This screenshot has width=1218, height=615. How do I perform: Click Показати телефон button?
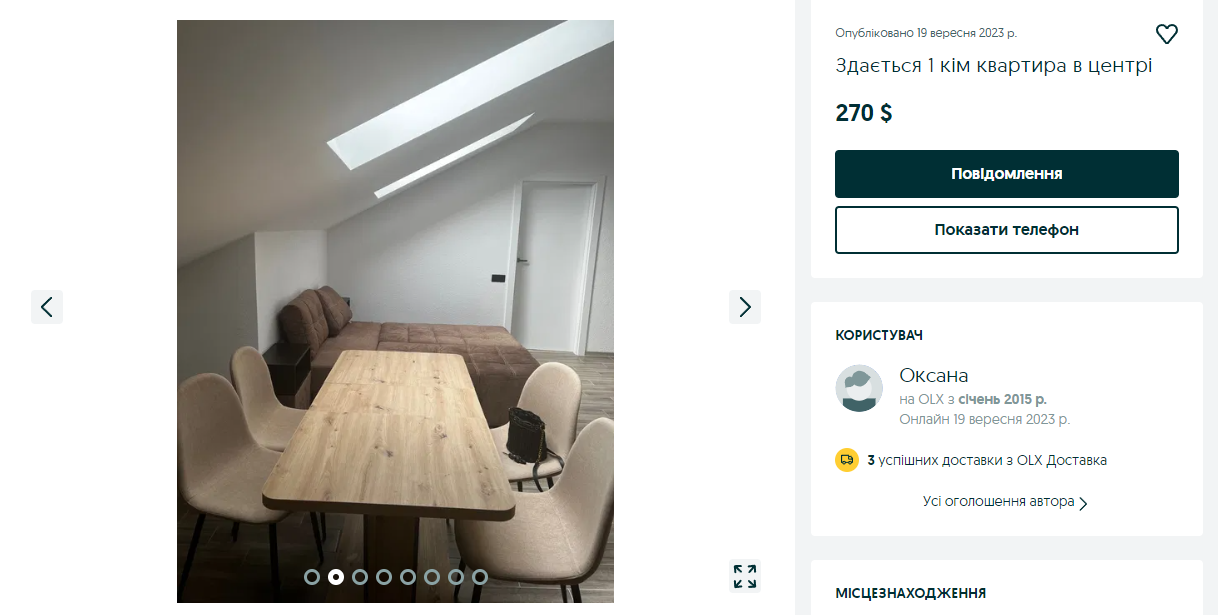tap(1007, 230)
